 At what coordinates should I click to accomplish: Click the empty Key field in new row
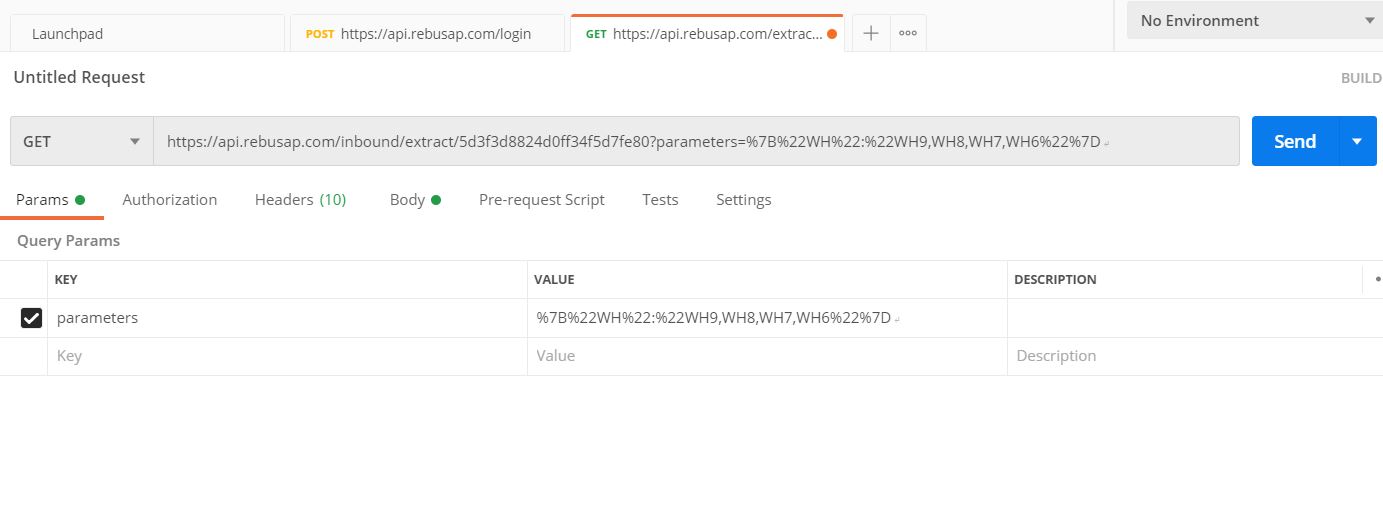pos(287,356)
